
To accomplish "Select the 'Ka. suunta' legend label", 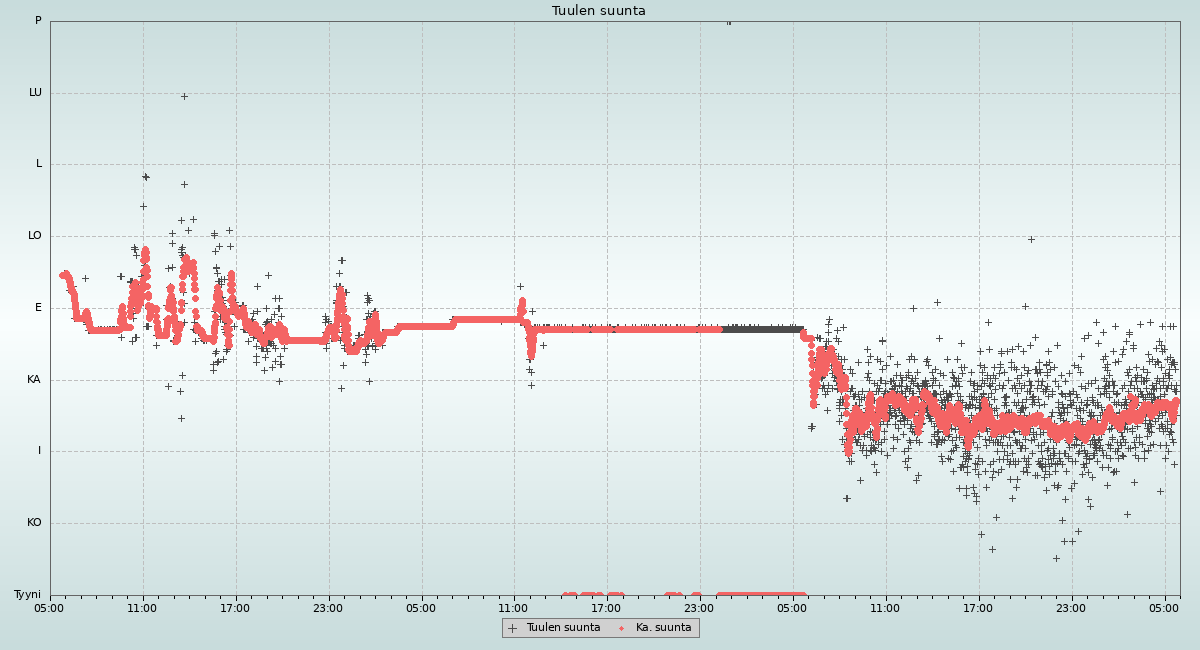I will click(x=663, y=628).
